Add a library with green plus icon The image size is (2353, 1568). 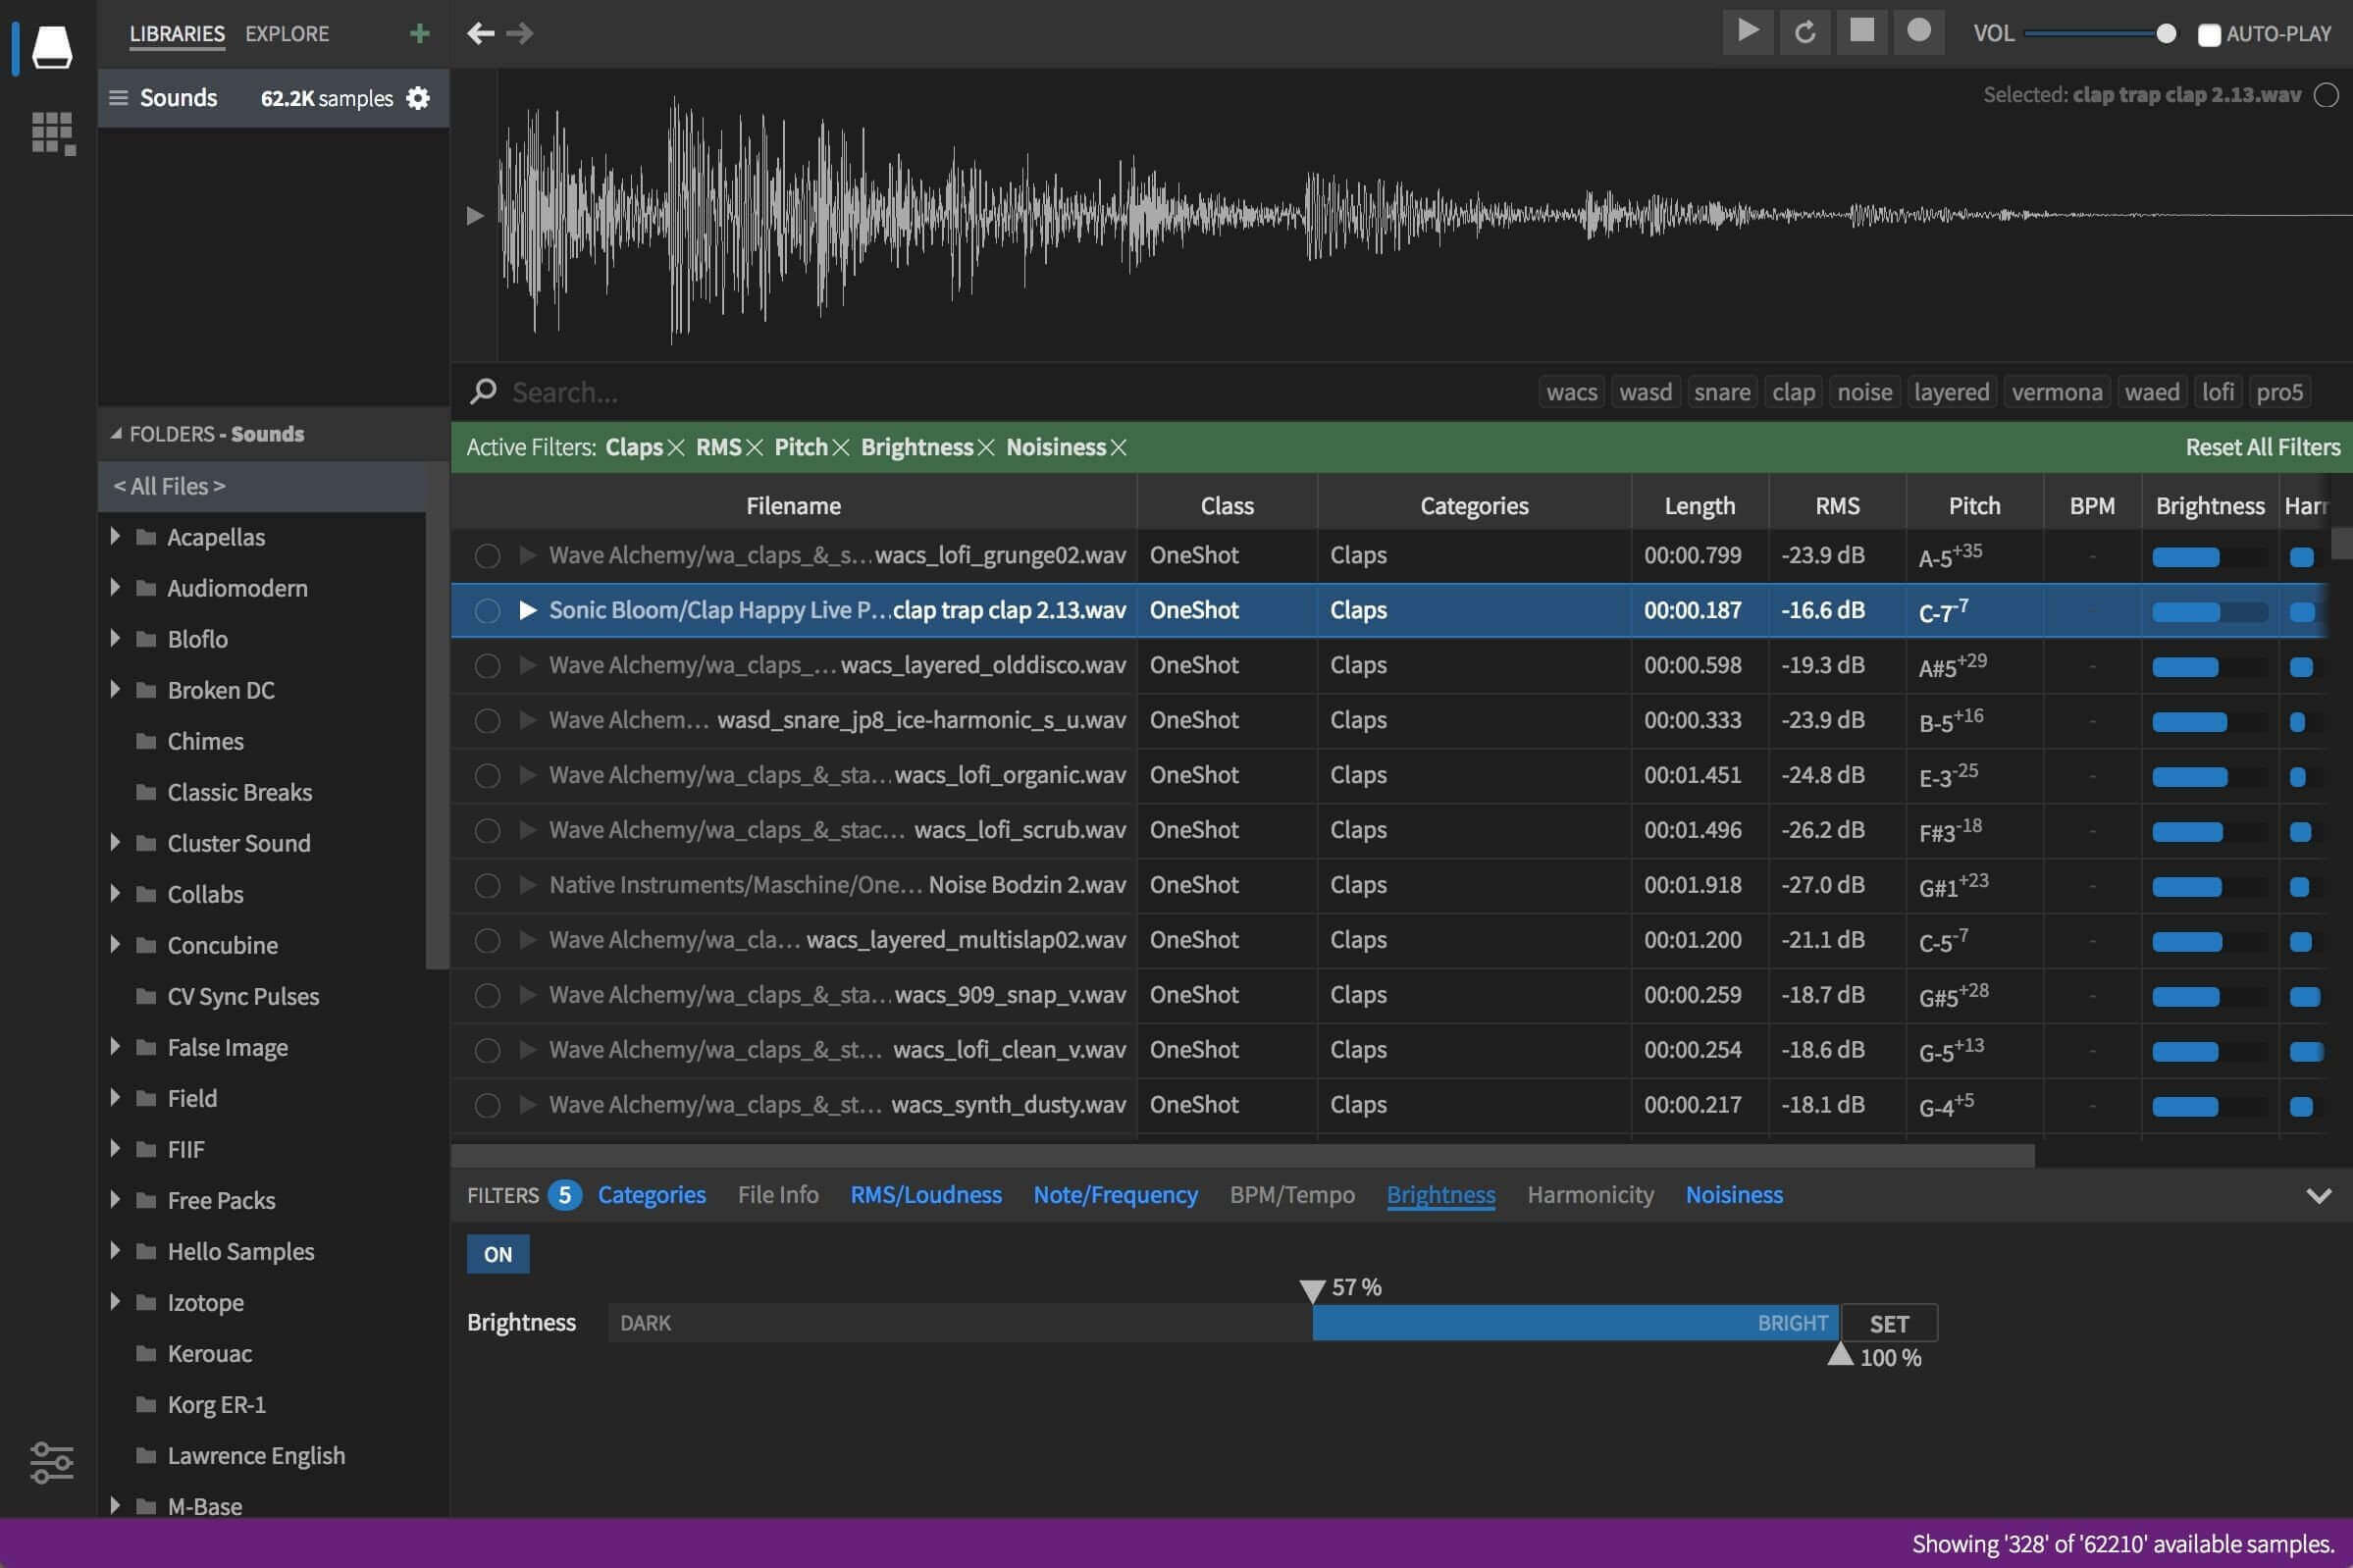coord(419,34)
